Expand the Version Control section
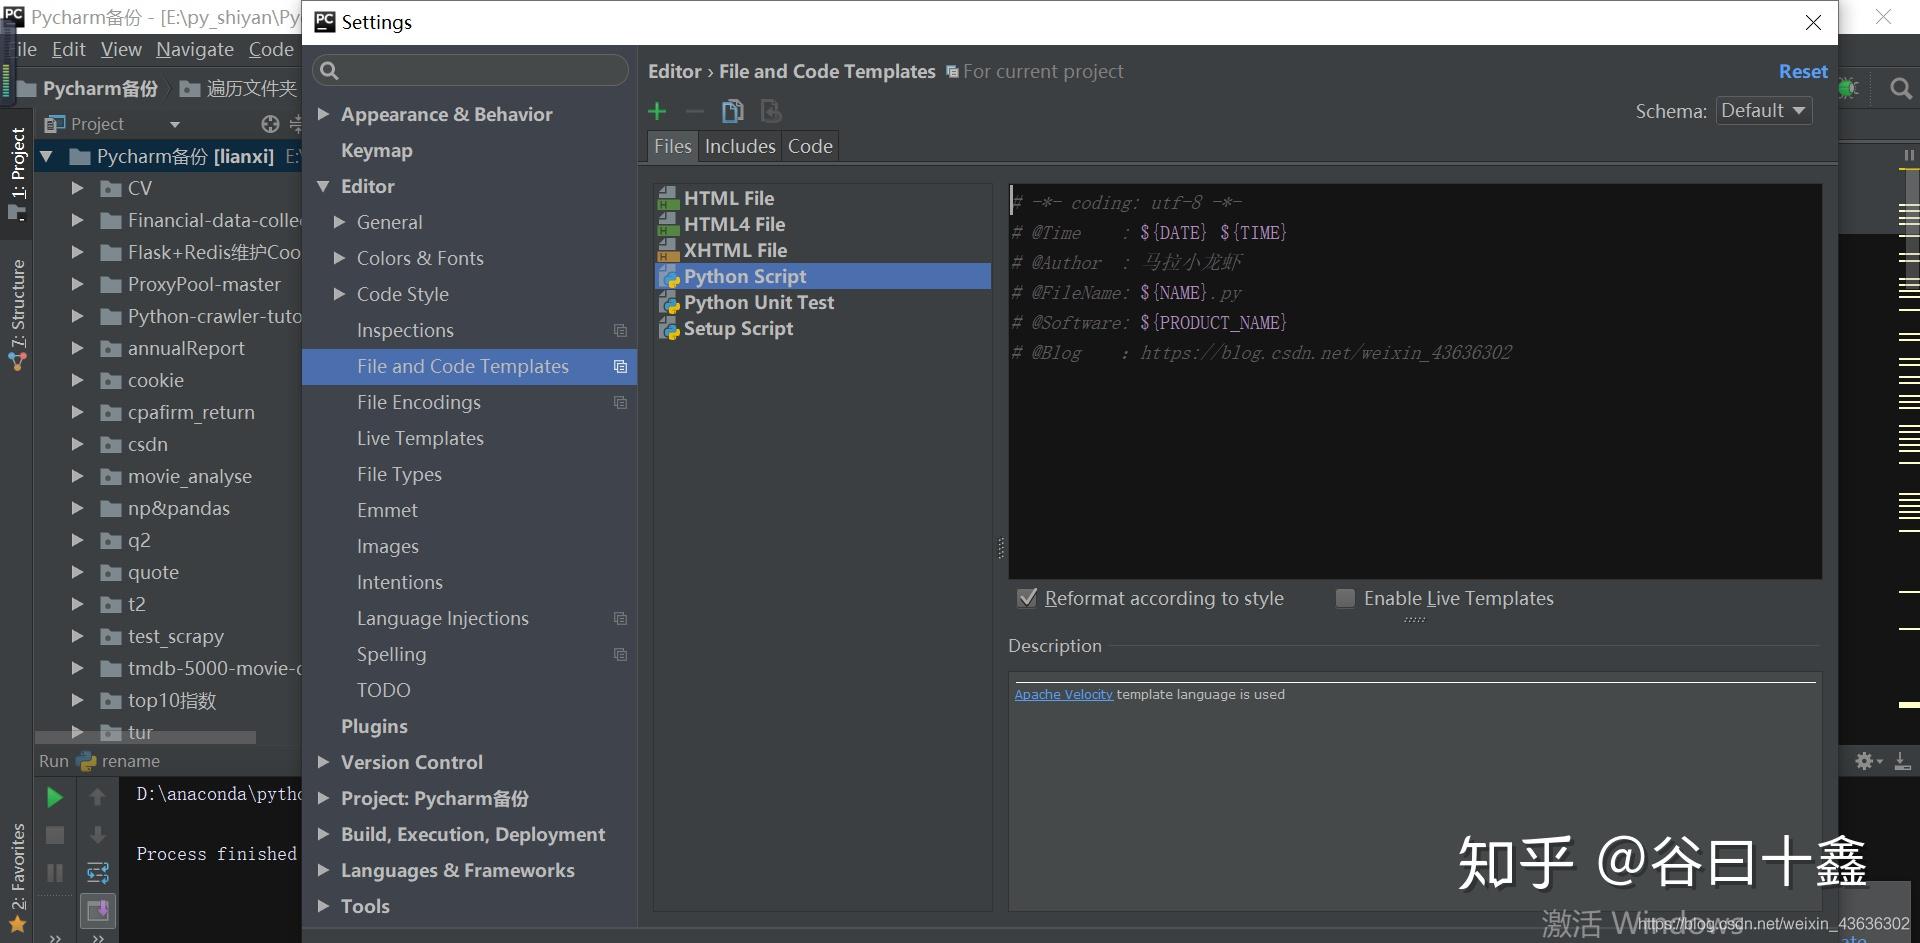 pos(323,762)
